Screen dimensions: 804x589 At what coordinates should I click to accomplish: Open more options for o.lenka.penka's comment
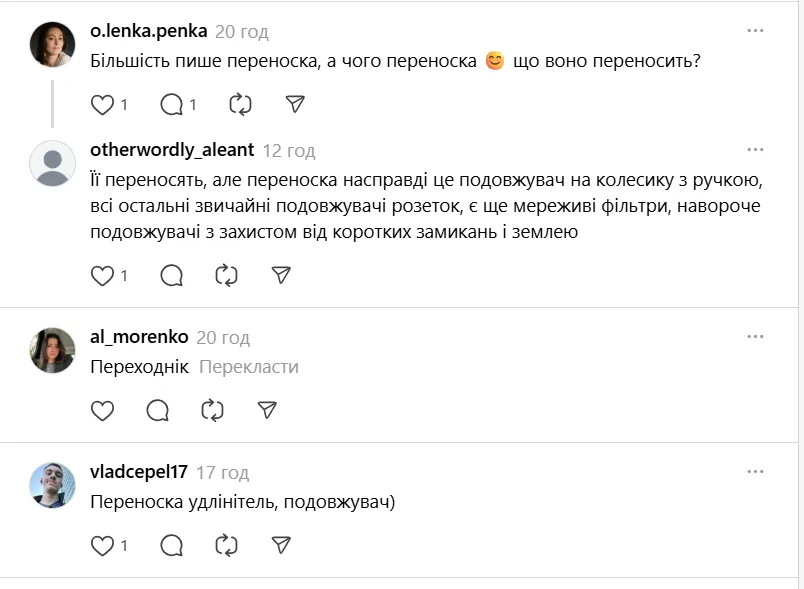[755, 31]
